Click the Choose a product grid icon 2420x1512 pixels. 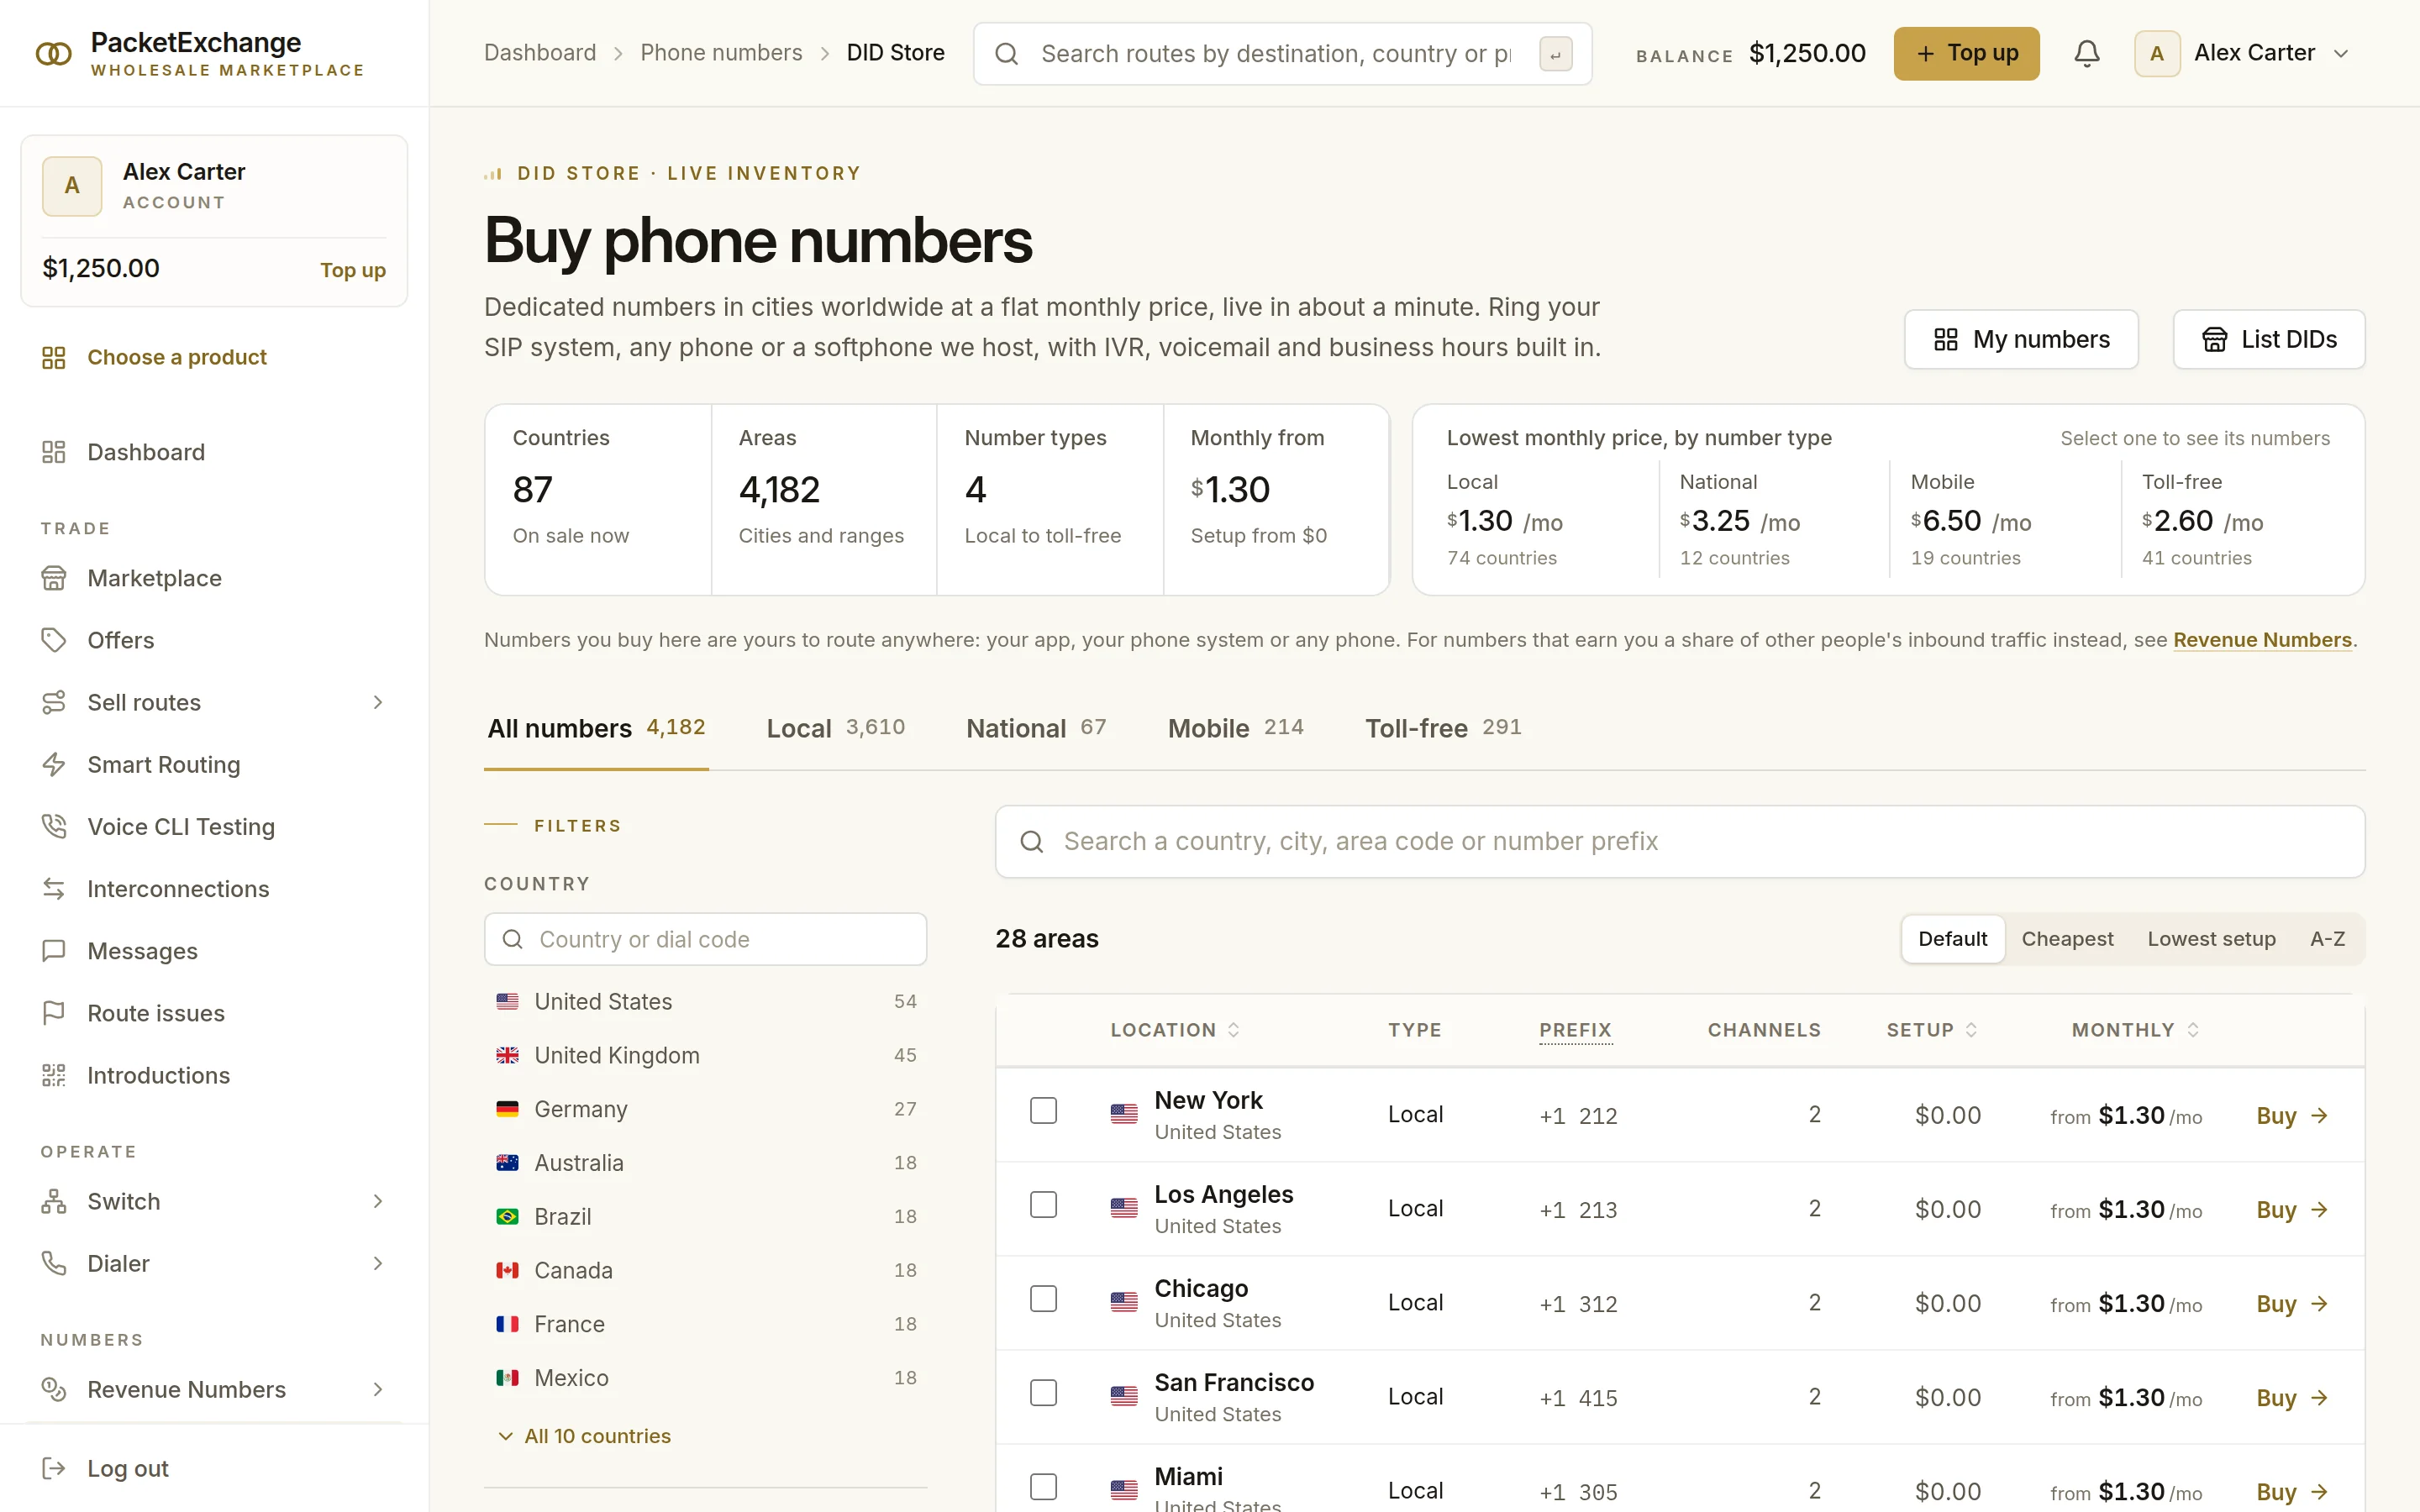[x=54, y=357]
